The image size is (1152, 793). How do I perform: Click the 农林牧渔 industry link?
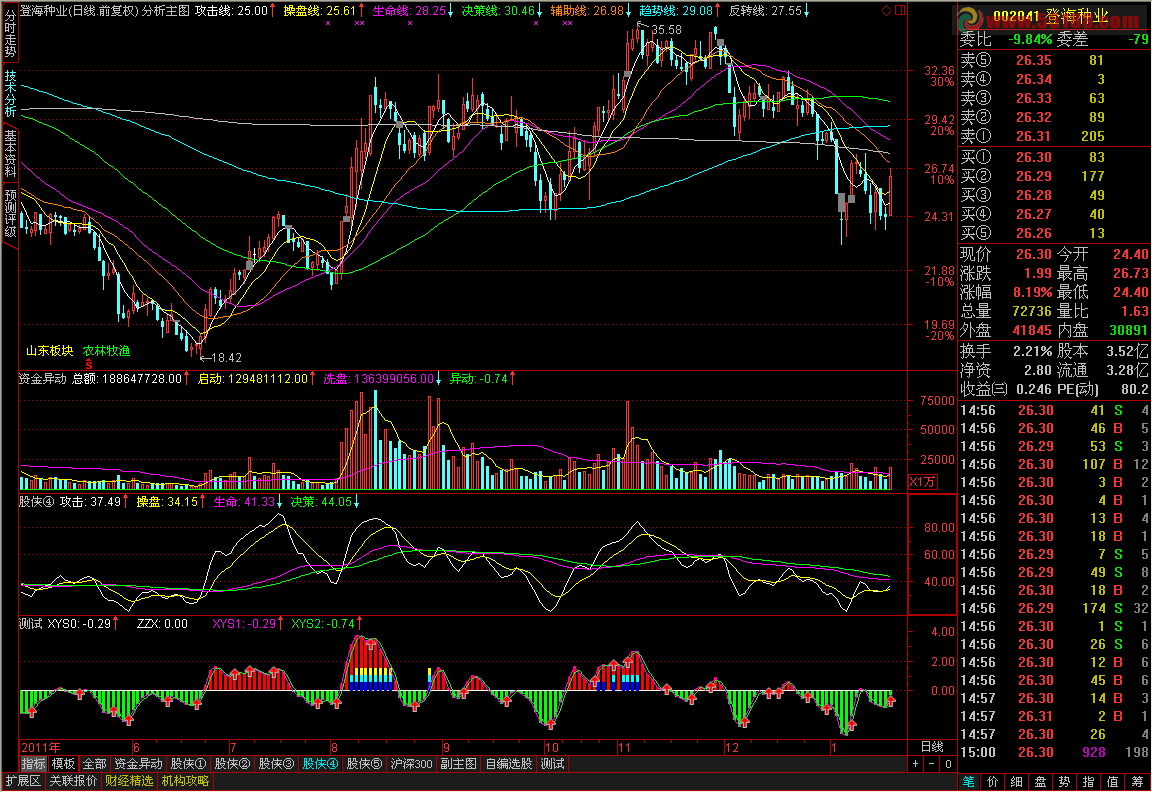[106, 351]
